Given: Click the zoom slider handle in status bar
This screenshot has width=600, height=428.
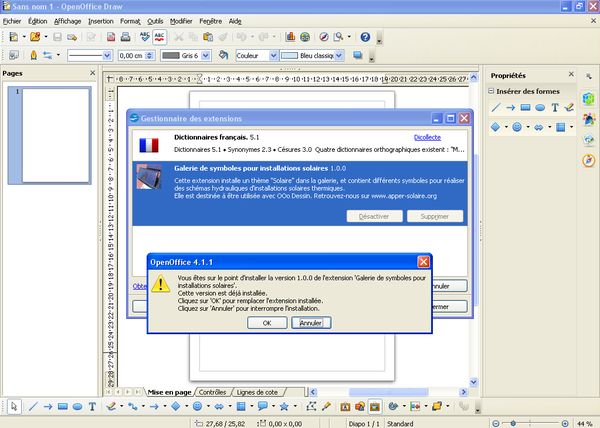Looking at the screenshot, I should click(x=513, y=423).
